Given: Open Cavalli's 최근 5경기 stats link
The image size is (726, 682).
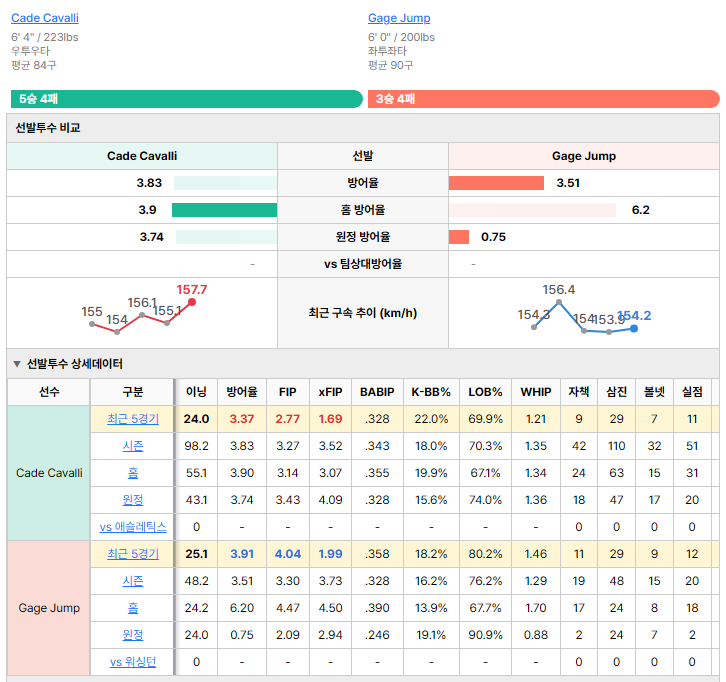Looking at the screenshot, I should (x=133, y=419).
